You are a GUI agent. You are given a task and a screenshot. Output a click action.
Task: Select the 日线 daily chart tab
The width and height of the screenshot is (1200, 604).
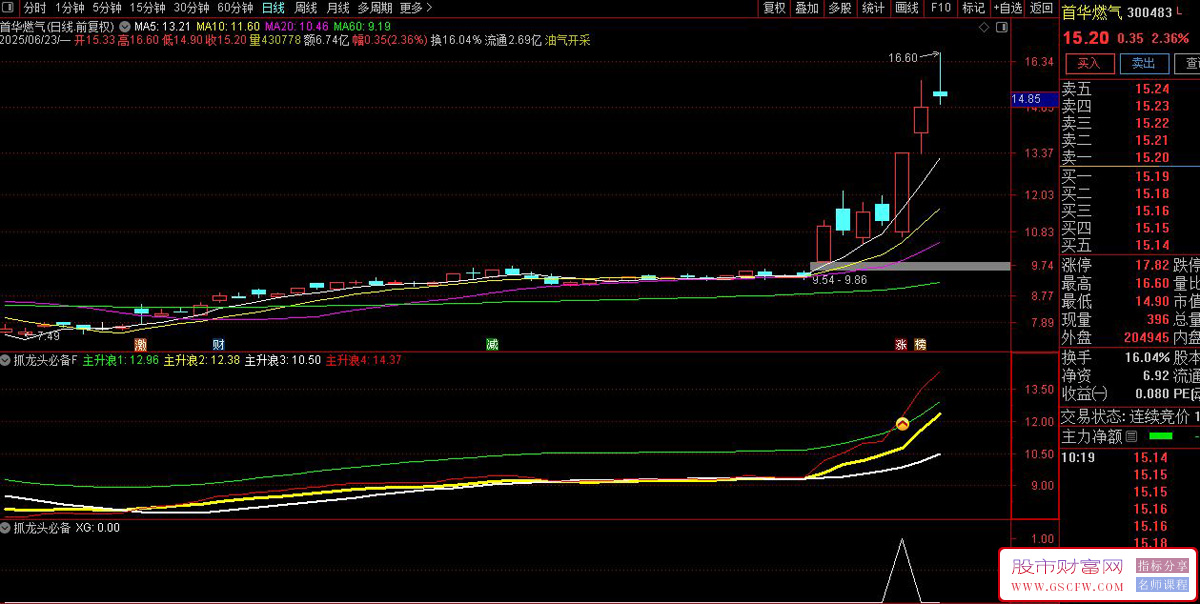coord(273,7)
